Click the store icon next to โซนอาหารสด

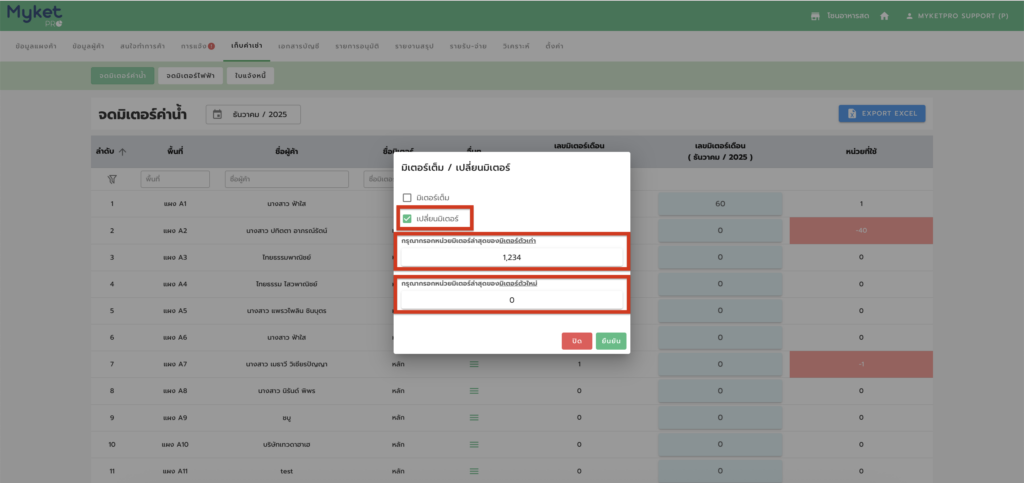[x=815, y=16]
